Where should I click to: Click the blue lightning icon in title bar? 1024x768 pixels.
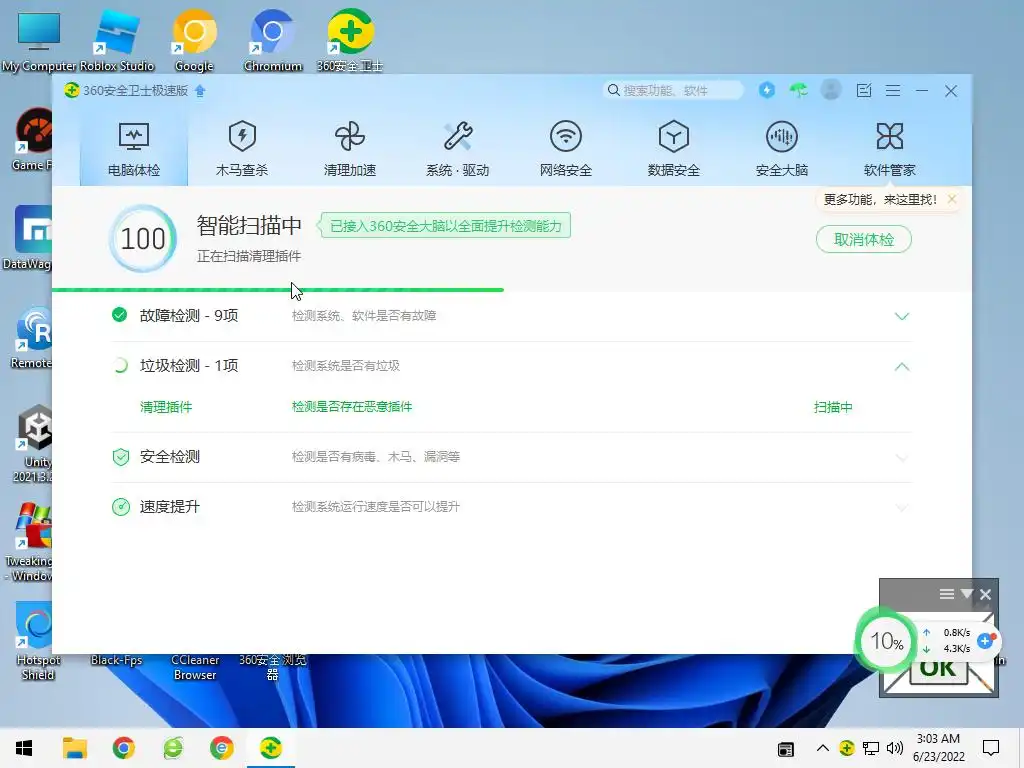coord(767,90)
